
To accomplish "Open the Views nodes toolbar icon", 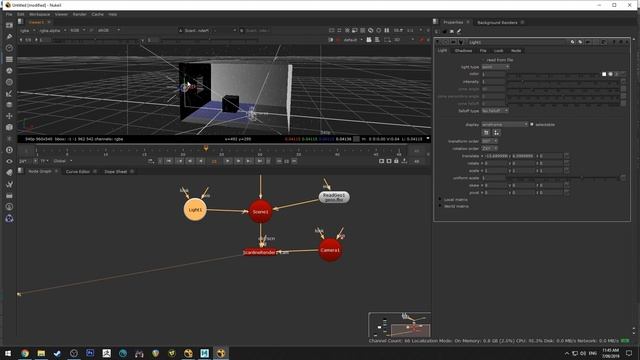I will click(x=9, y=161).
